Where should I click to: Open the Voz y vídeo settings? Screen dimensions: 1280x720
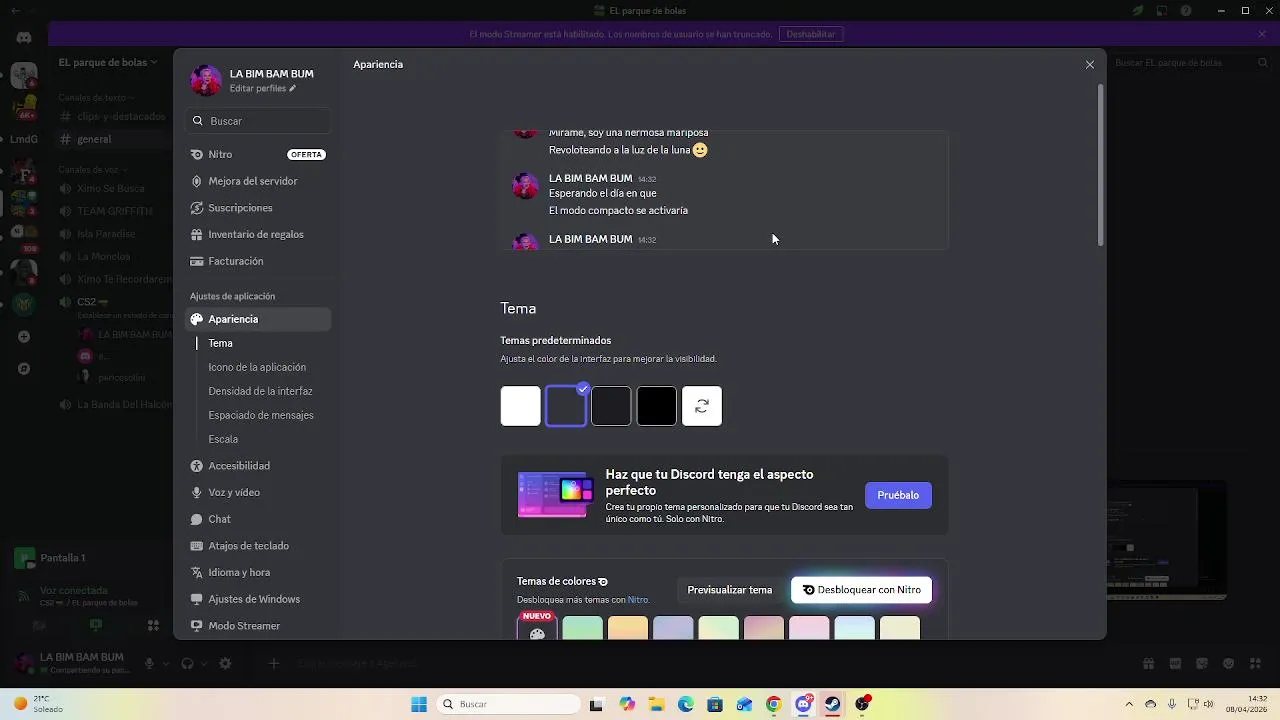tap(258, 493)
